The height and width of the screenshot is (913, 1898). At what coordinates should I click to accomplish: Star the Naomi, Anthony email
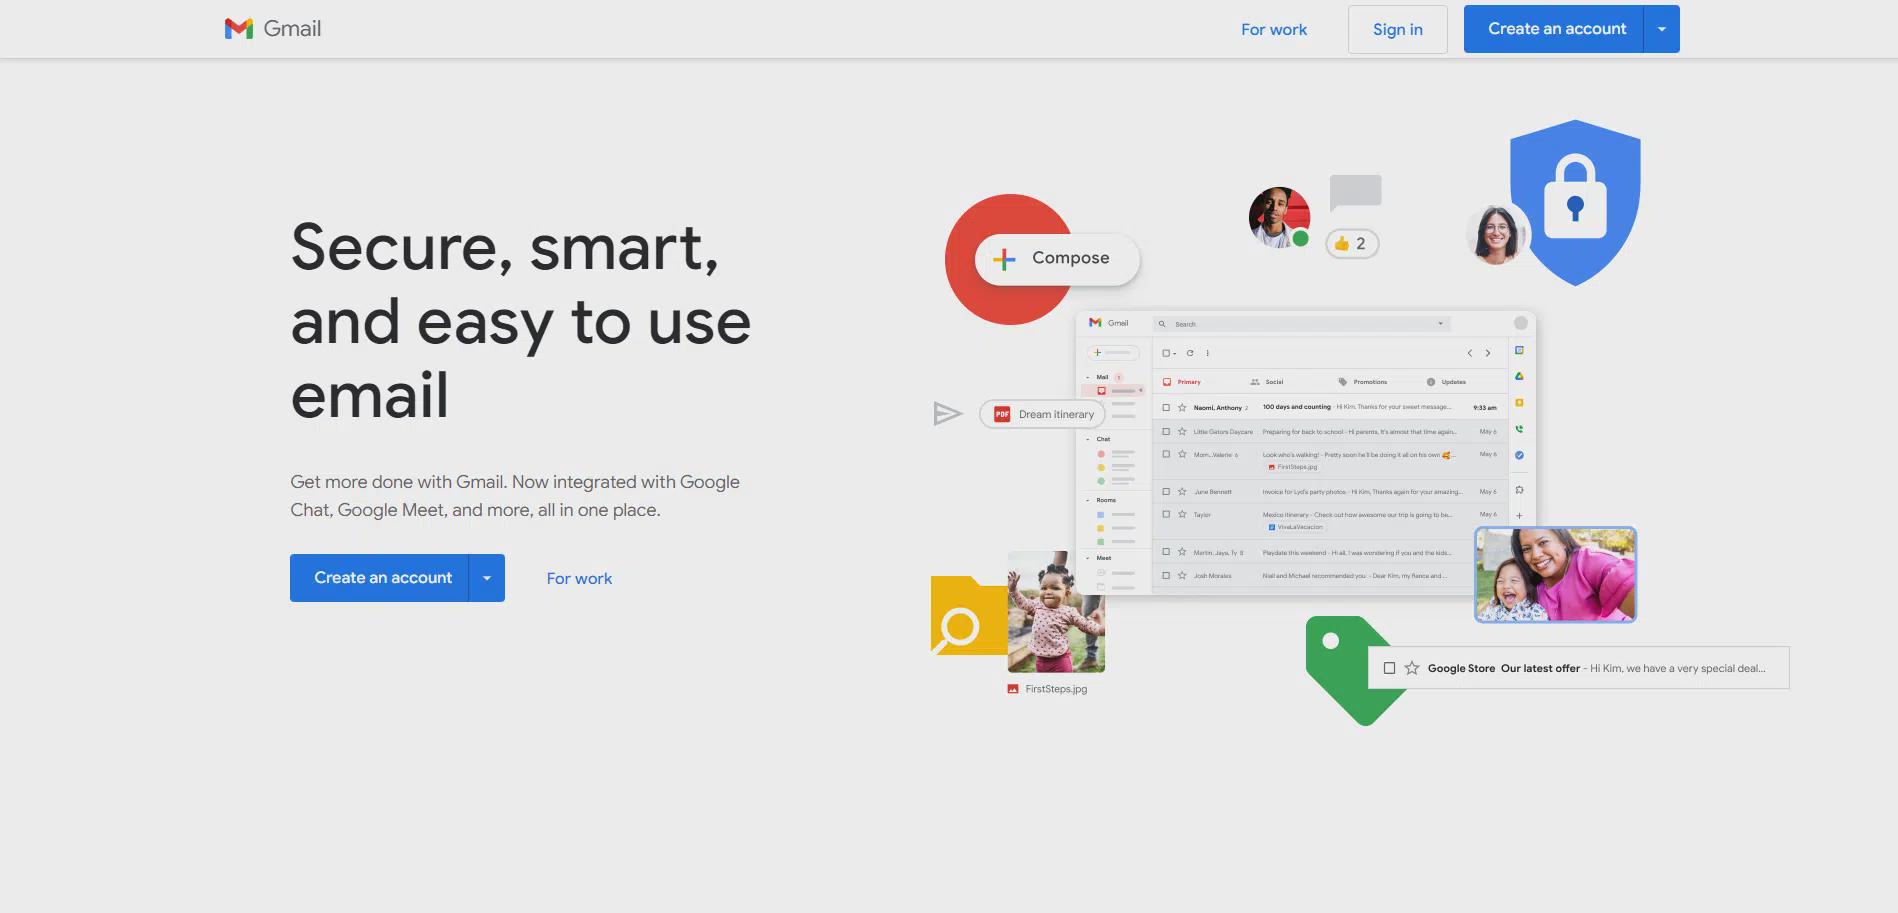[1182, 408]
